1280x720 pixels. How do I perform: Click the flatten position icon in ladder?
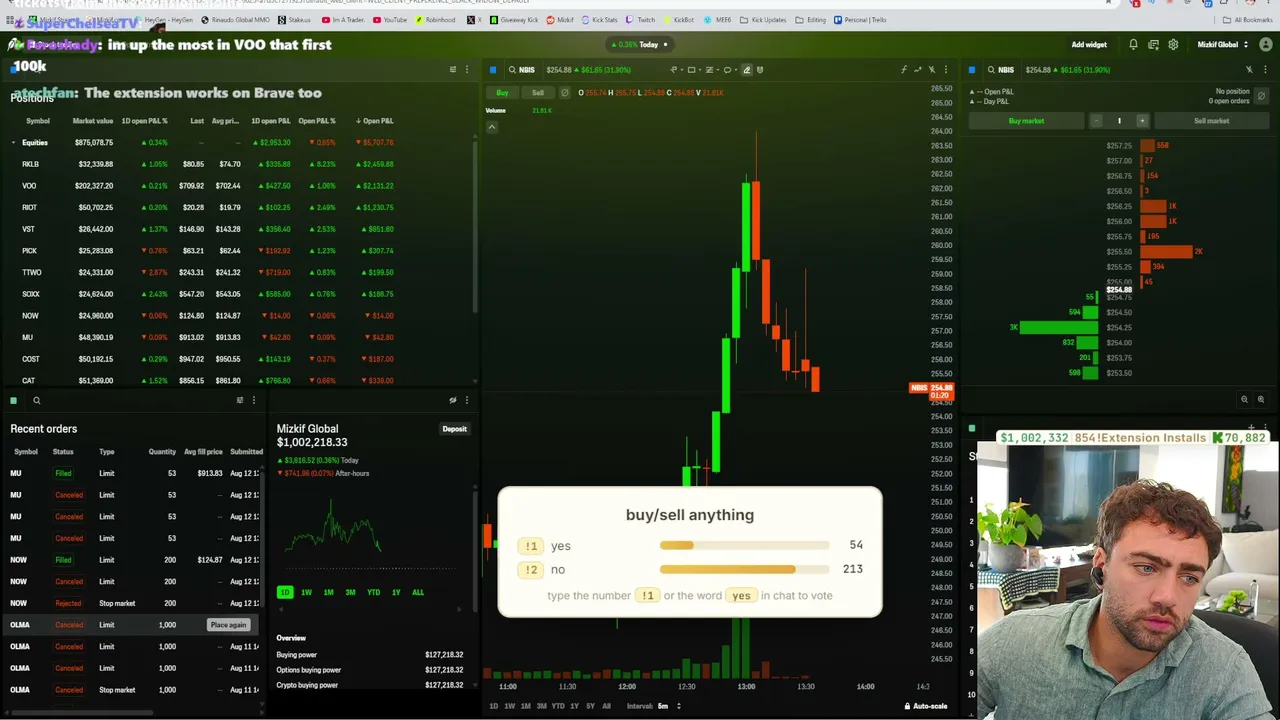pos(1261,96)
